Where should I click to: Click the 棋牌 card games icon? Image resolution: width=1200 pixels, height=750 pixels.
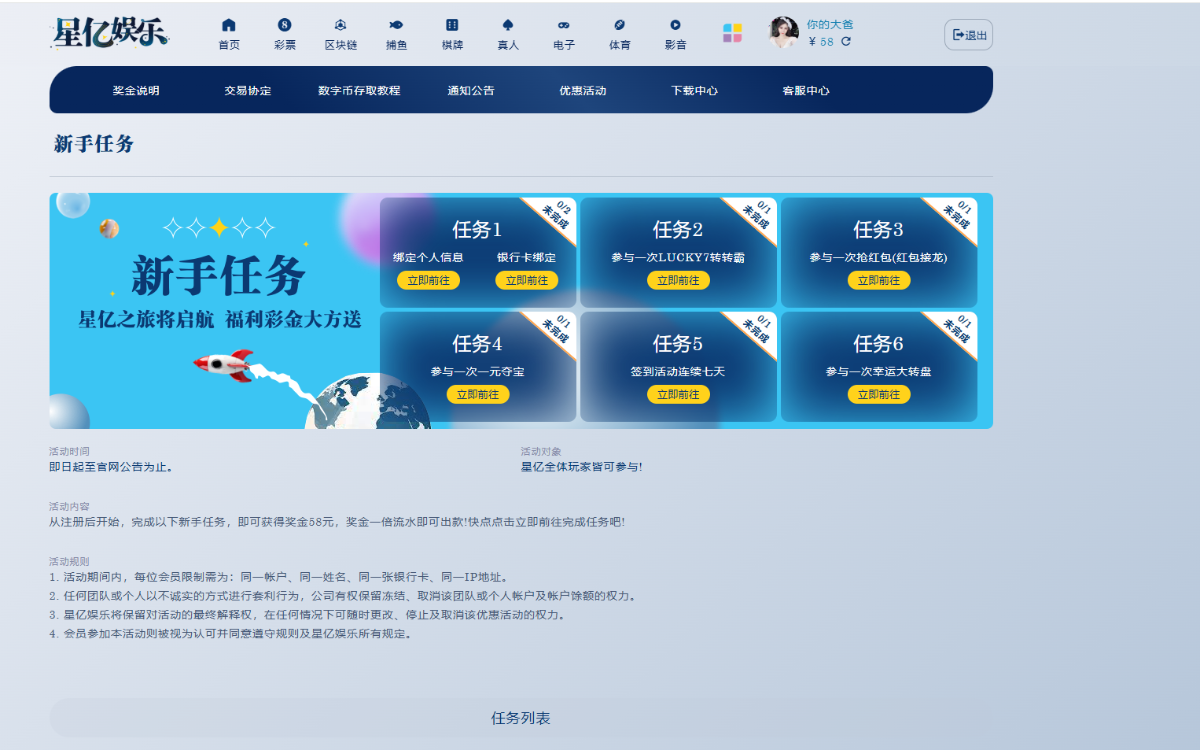(x=452, y=26)
